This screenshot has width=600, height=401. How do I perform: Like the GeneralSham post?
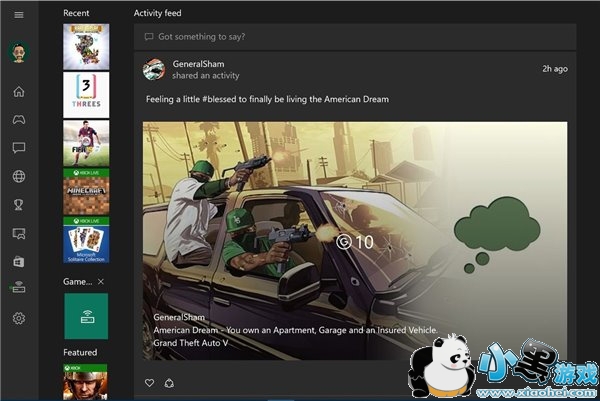click(149, 383)
